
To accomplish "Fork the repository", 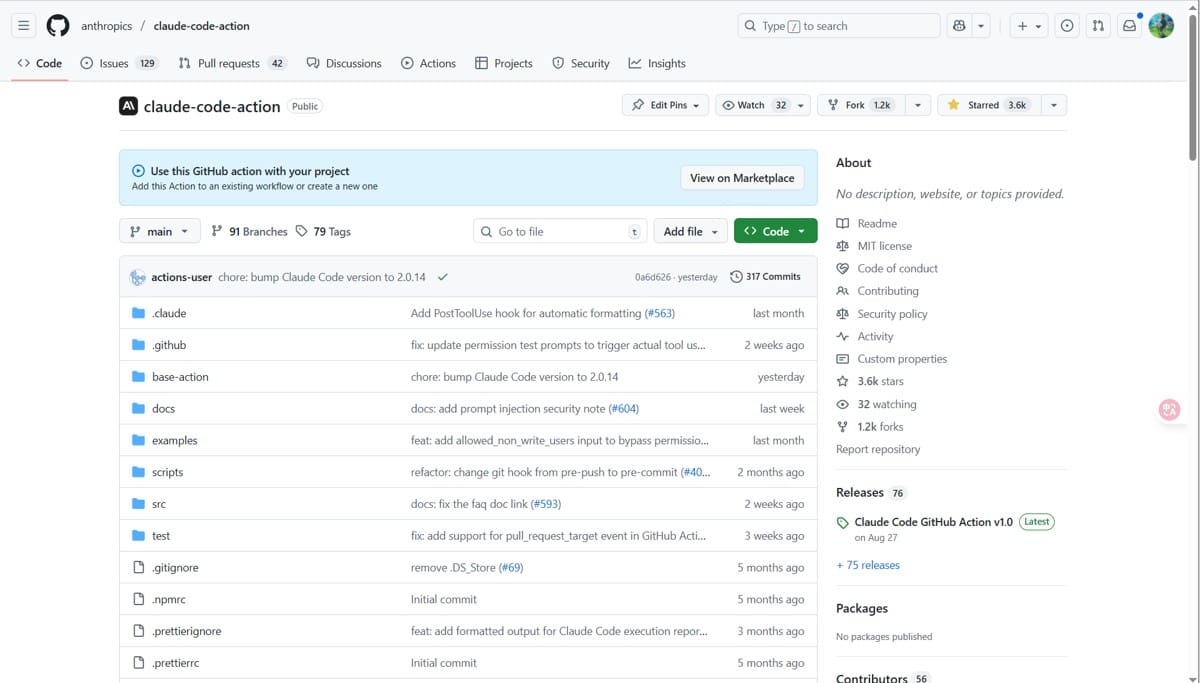I will click(861, 105).
